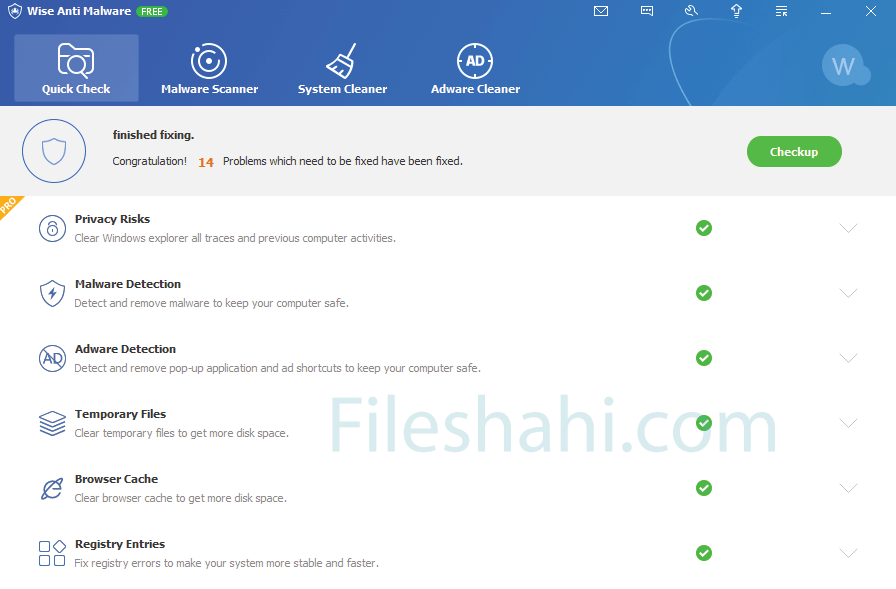Click the Privacy Risks lock icon
Viewport: 896px width, 589px height.
coord(53,229)
